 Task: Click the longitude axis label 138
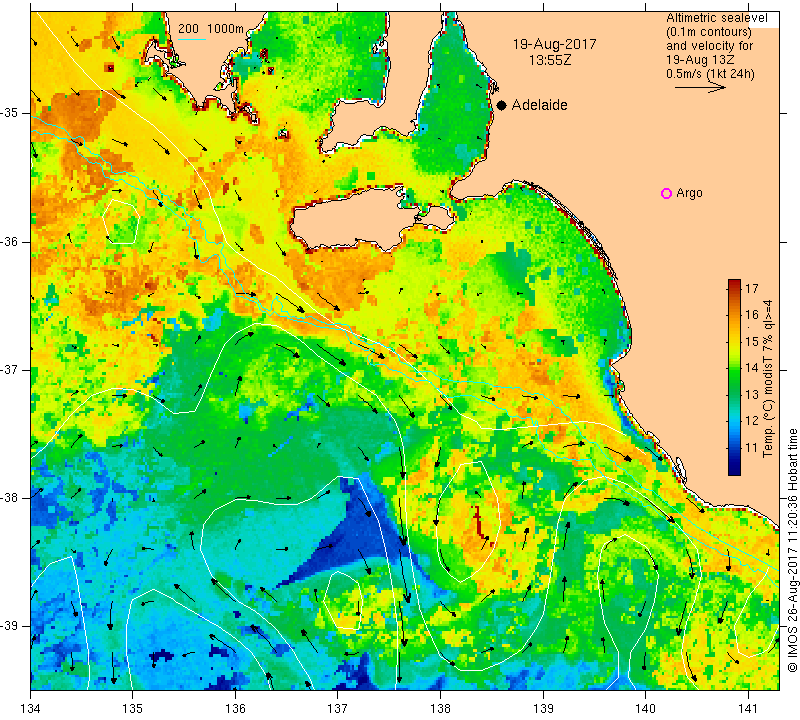coord(440,708)
